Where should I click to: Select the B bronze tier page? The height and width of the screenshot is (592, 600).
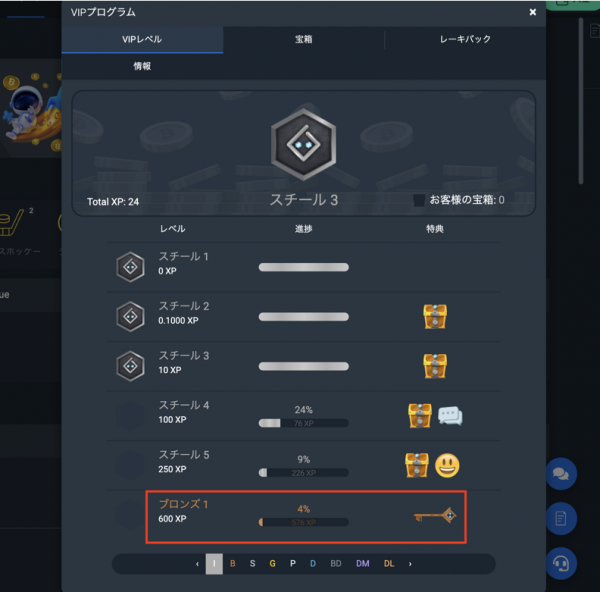click(233, 564)
